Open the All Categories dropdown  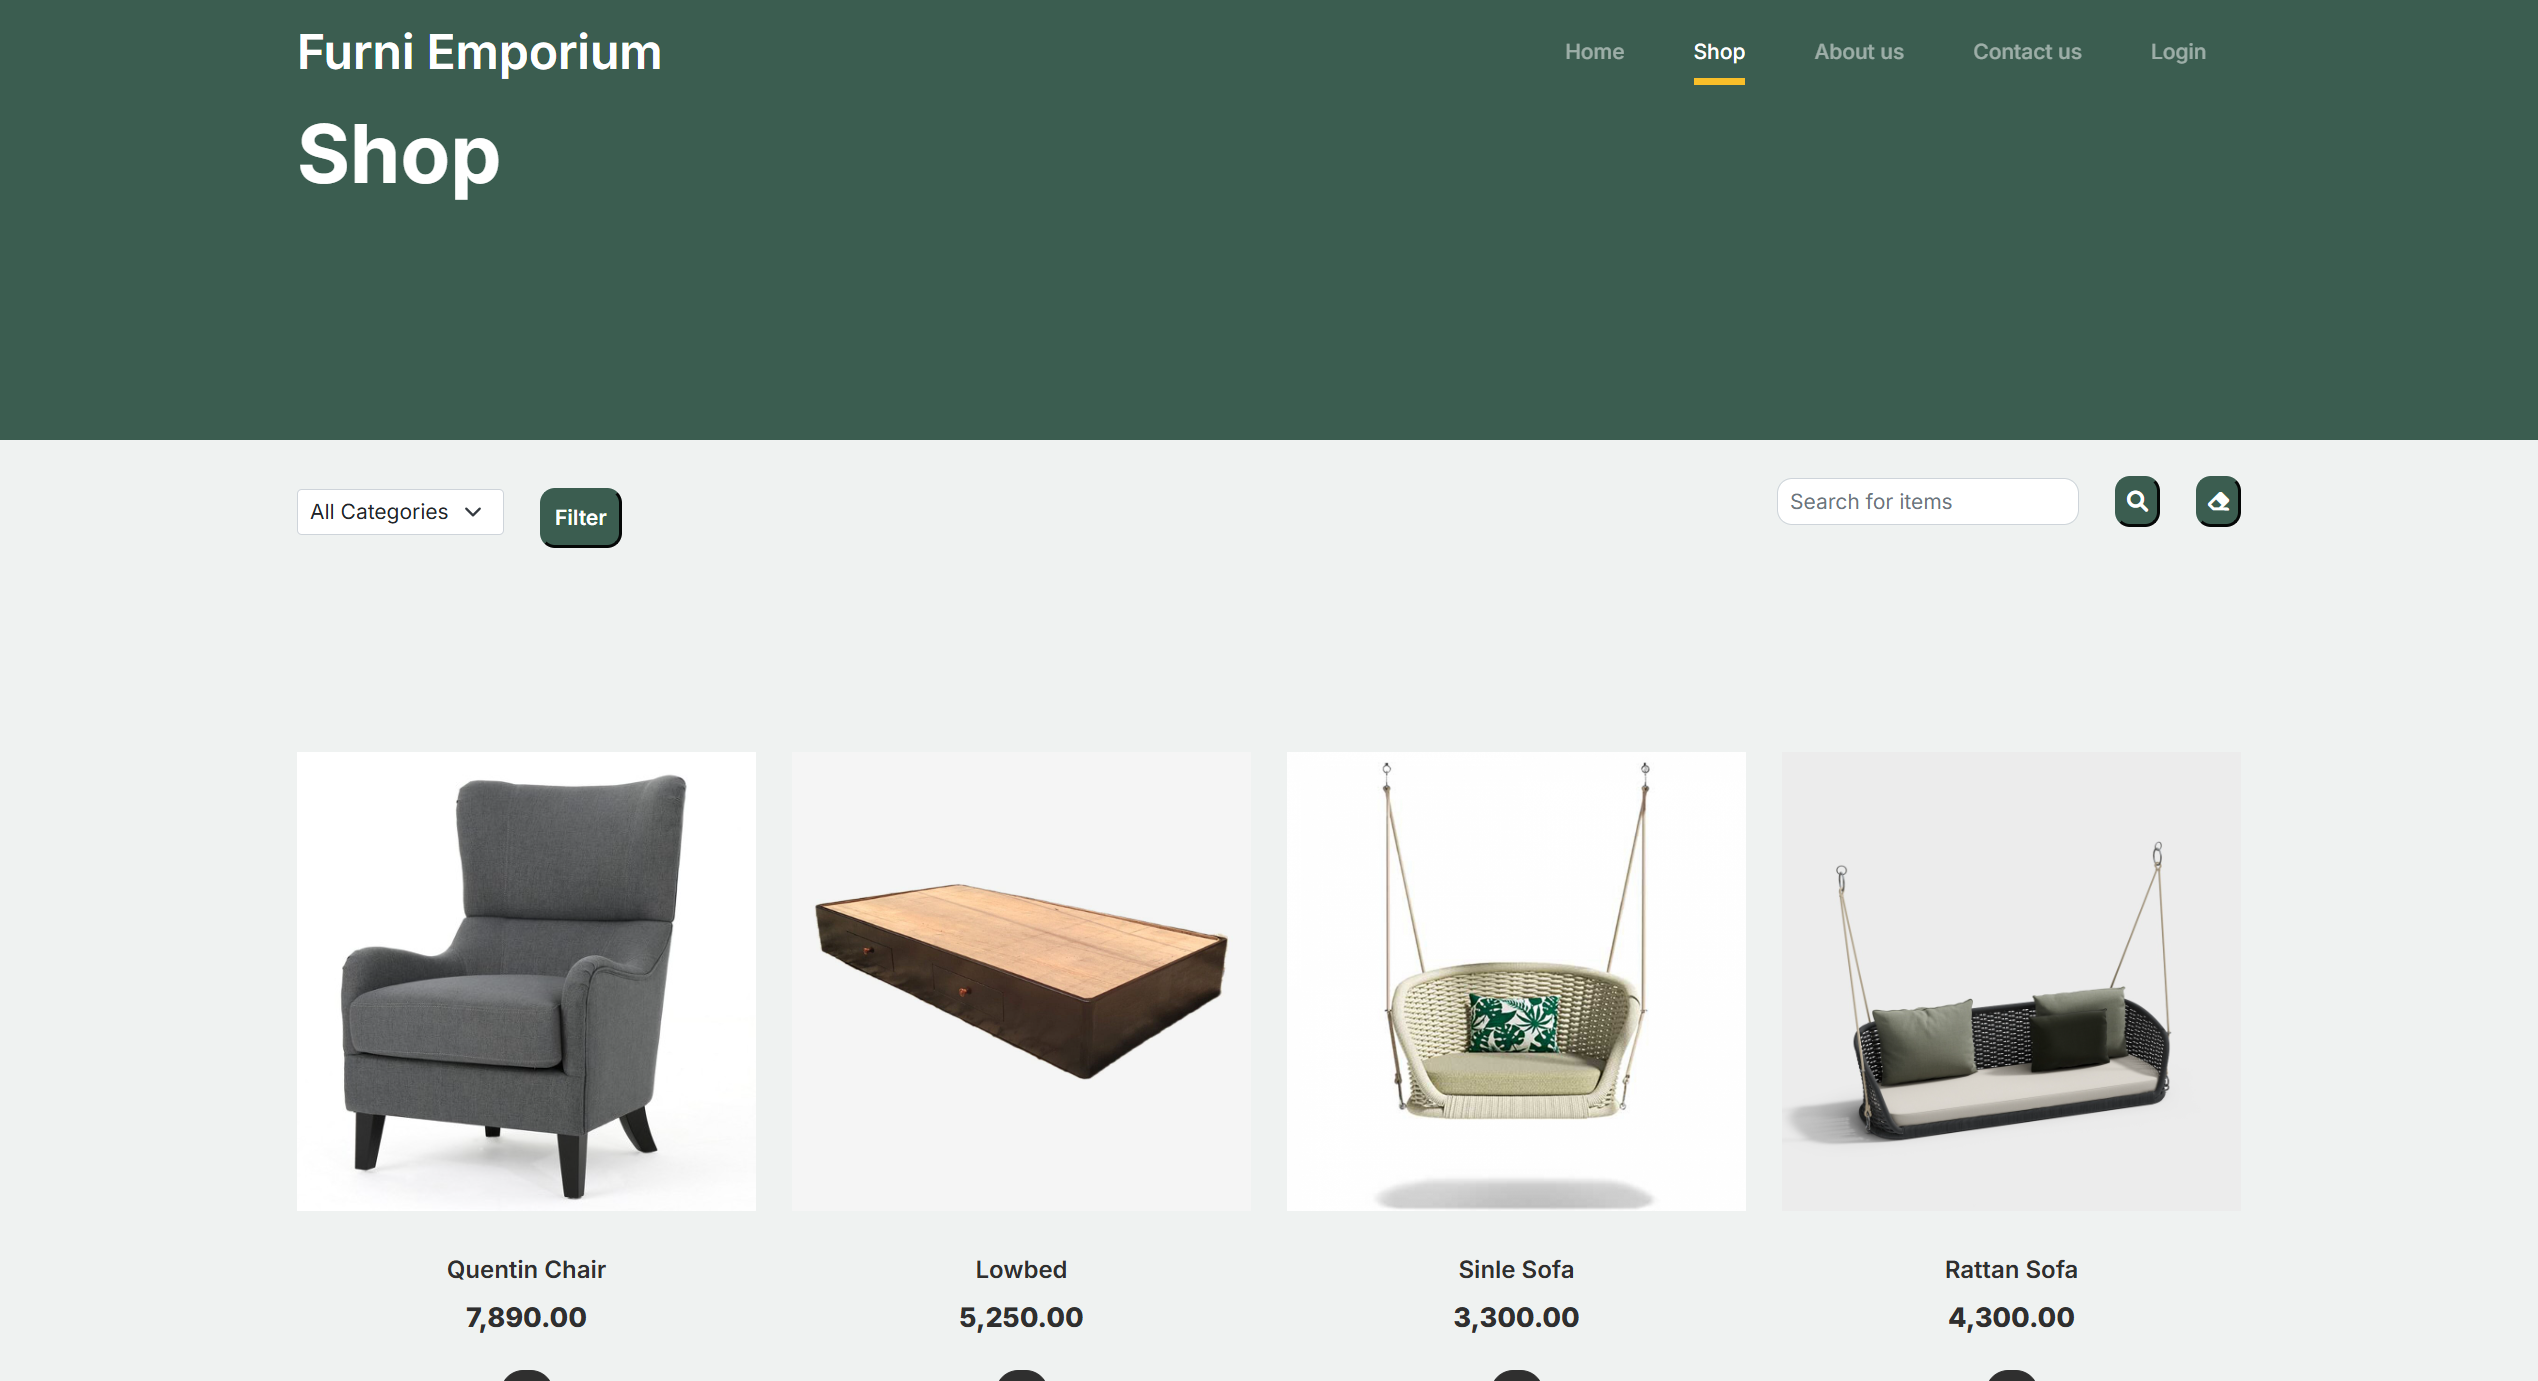click(x=400, y=512)
